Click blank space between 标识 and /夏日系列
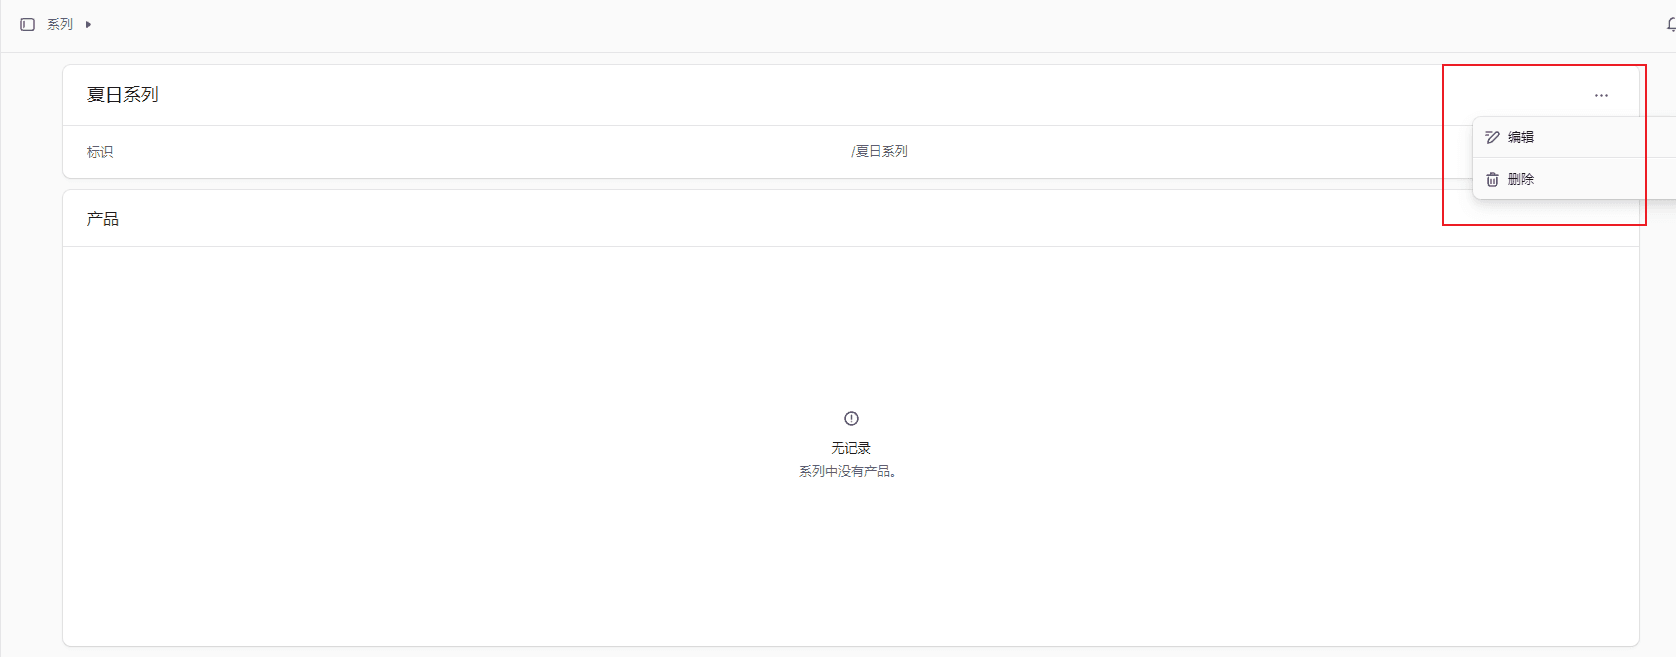The height and width of the screenshot is (657, 1676). click(480, 152)
